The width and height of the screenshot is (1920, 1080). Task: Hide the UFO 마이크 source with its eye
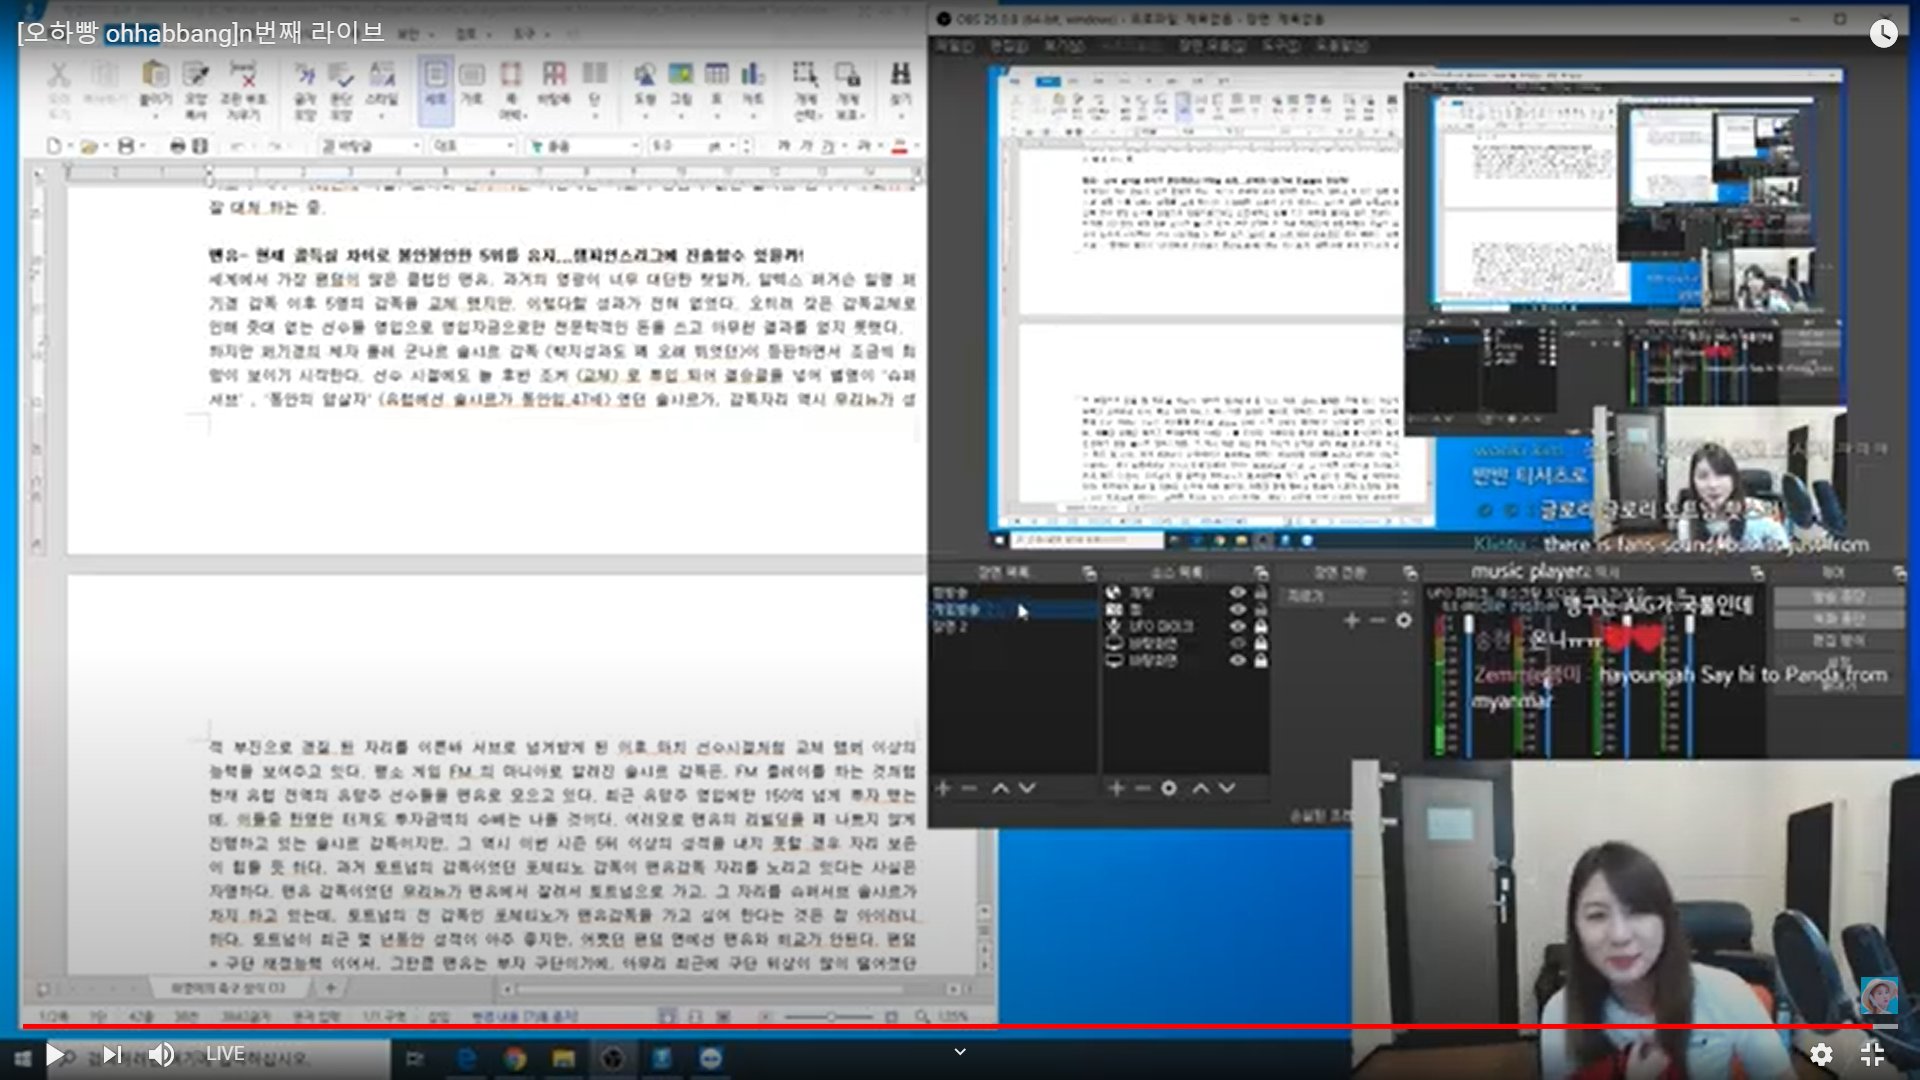pyautogui.click(x=1238, y=626)
